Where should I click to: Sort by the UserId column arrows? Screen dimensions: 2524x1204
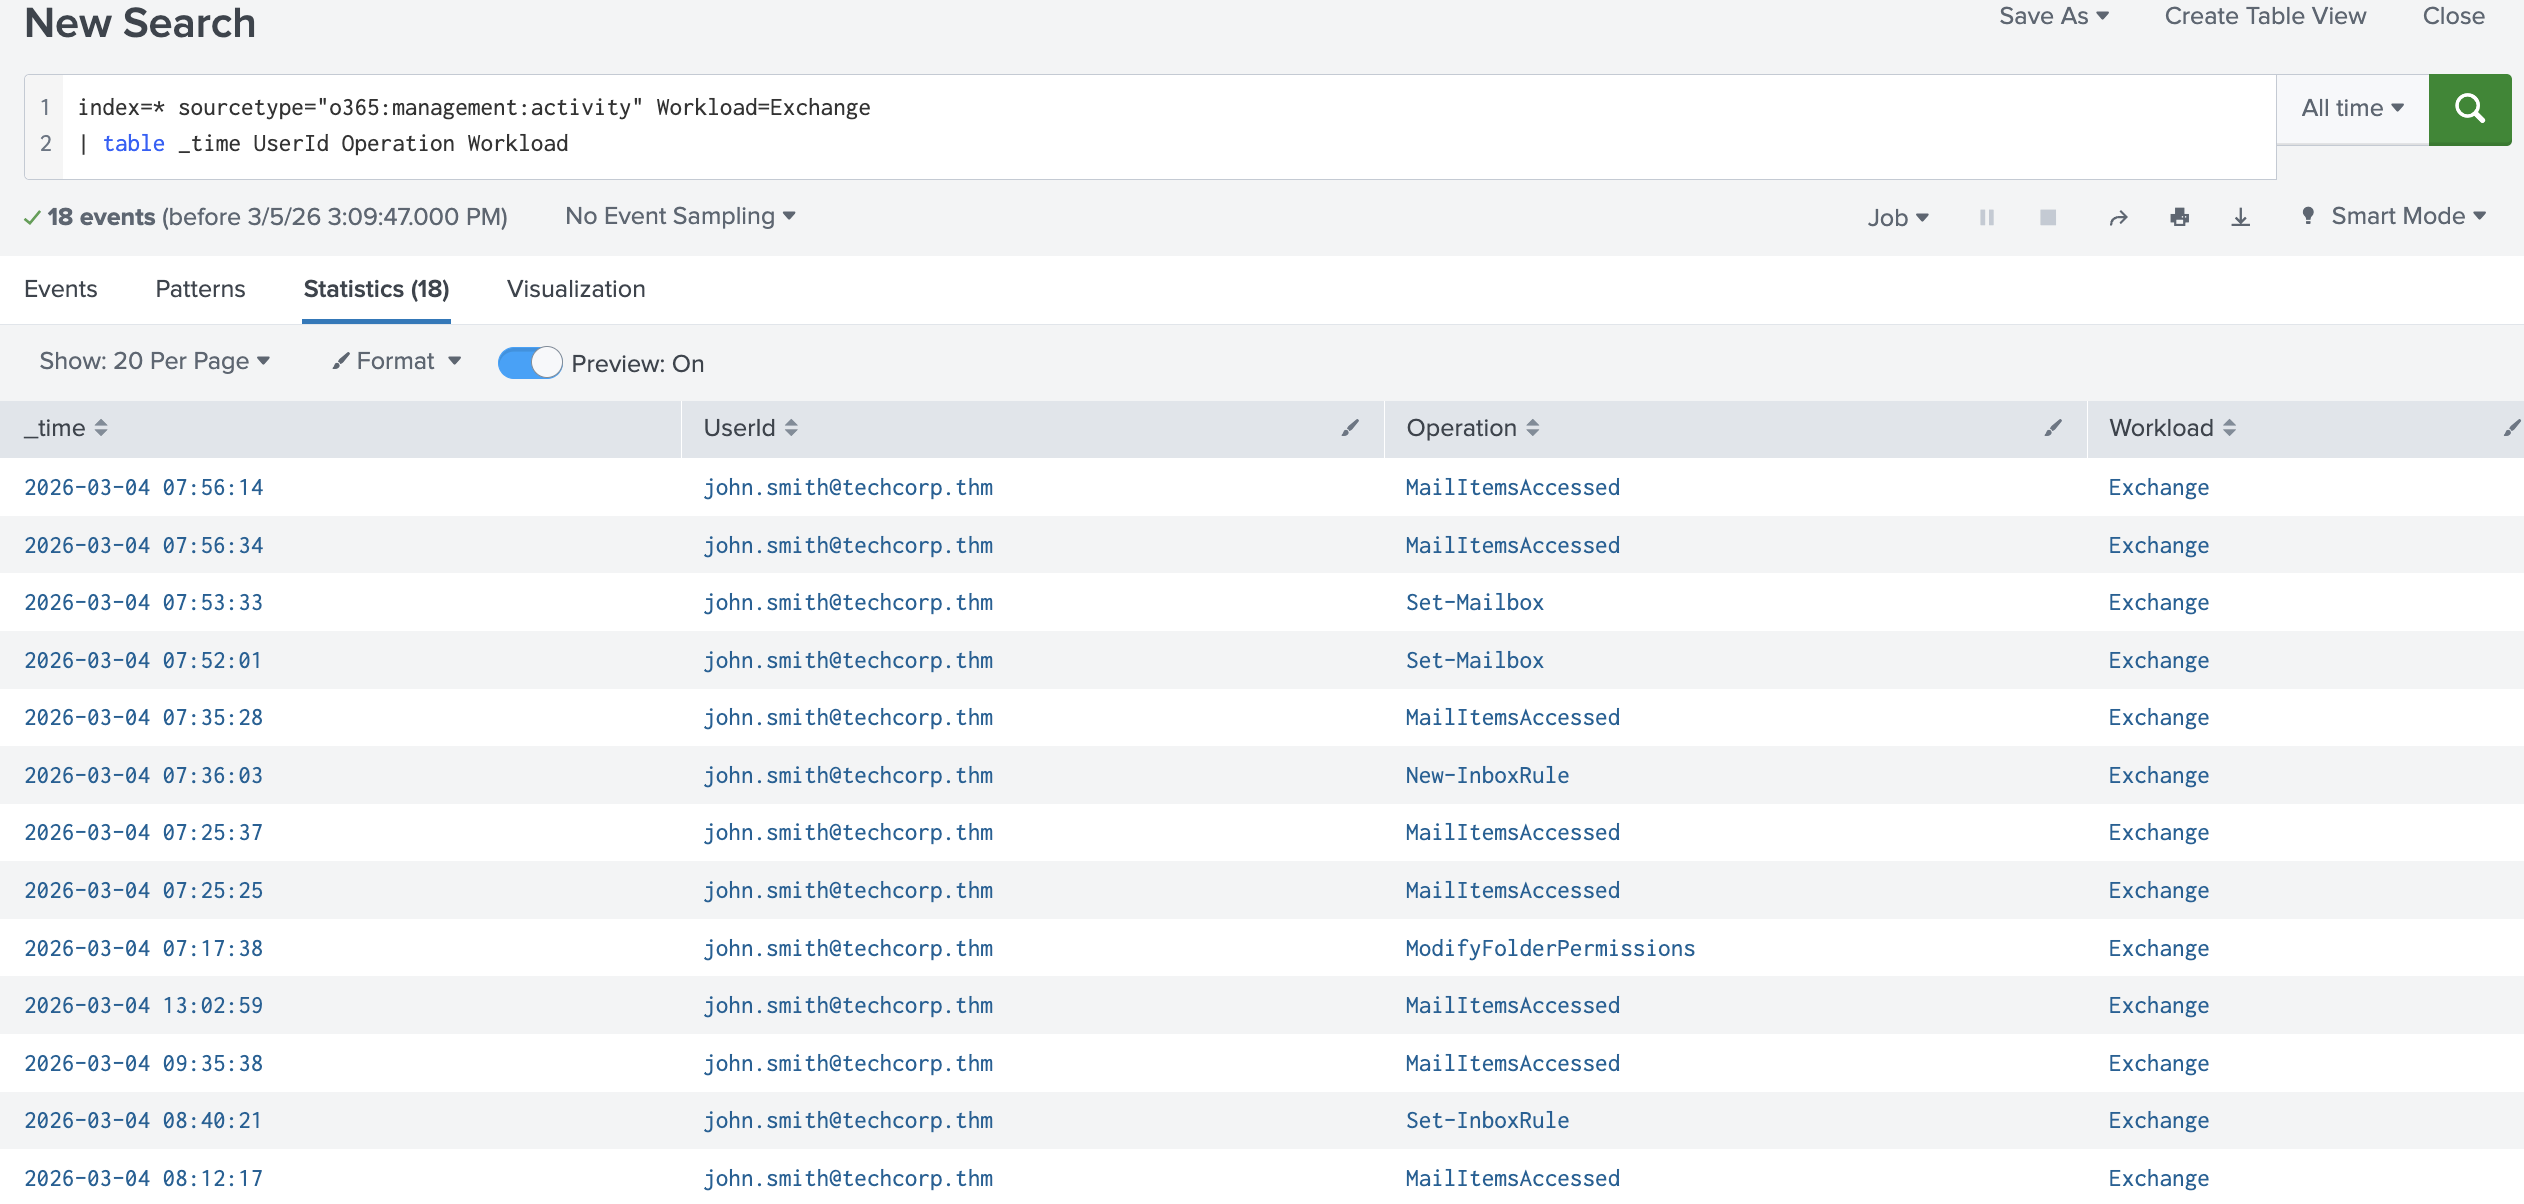pos(791,428)
